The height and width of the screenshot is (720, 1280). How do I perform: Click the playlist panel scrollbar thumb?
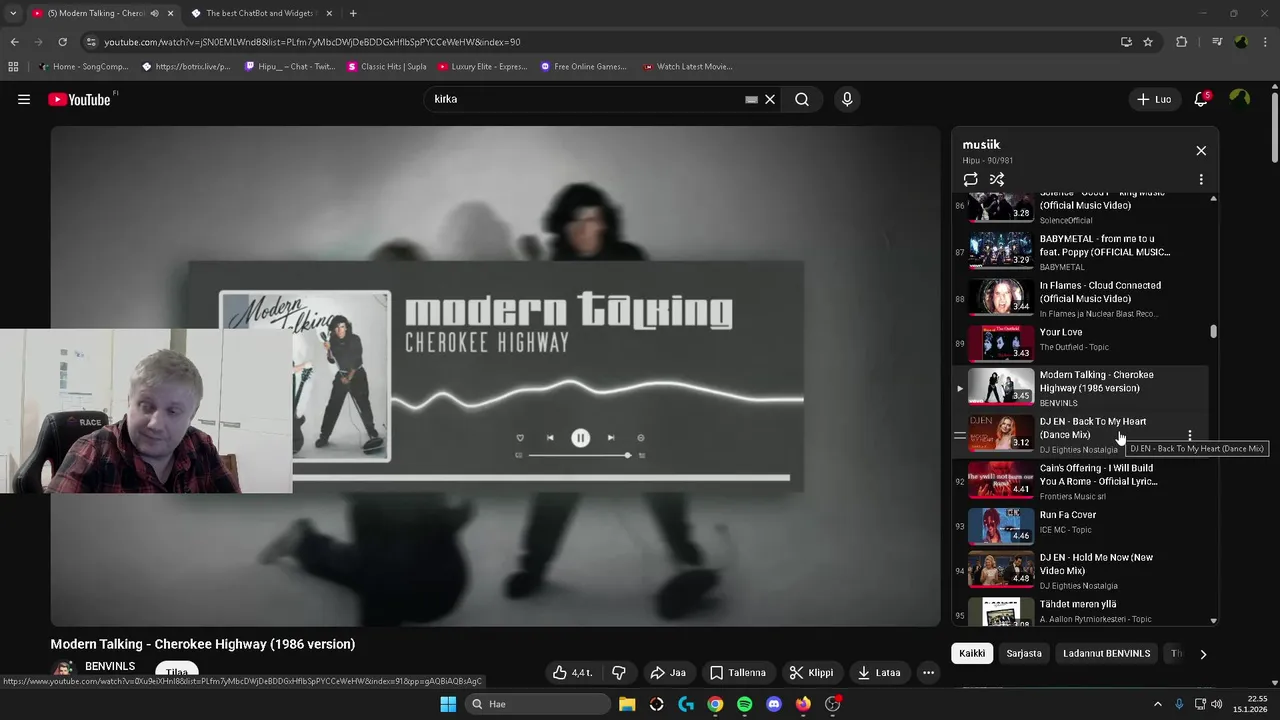click(x=1214, y=331)
